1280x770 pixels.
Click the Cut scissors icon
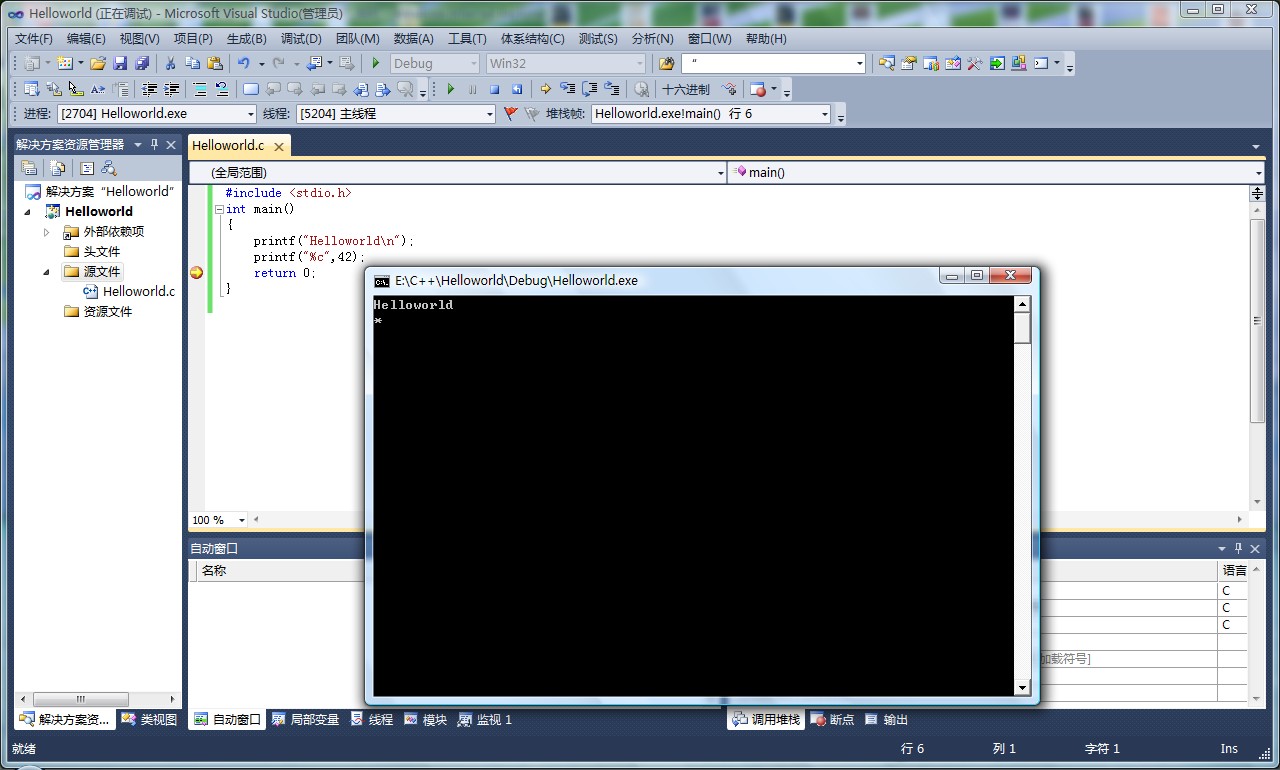point(170,63)
